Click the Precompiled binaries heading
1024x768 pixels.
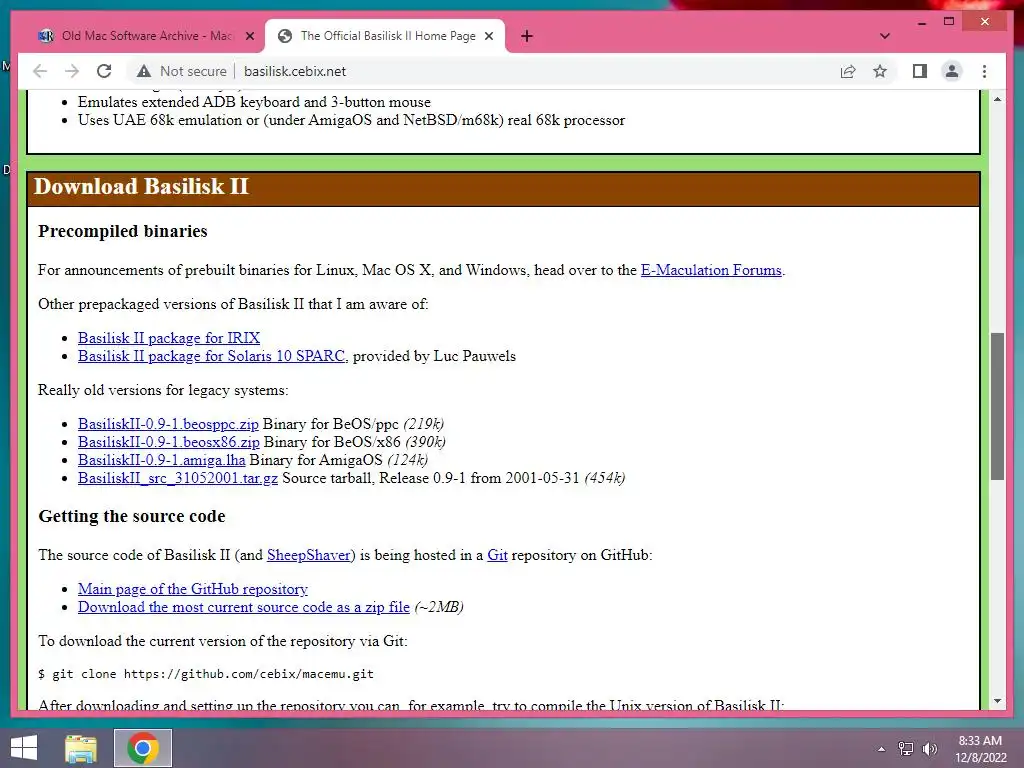click(x=123, y=231)
